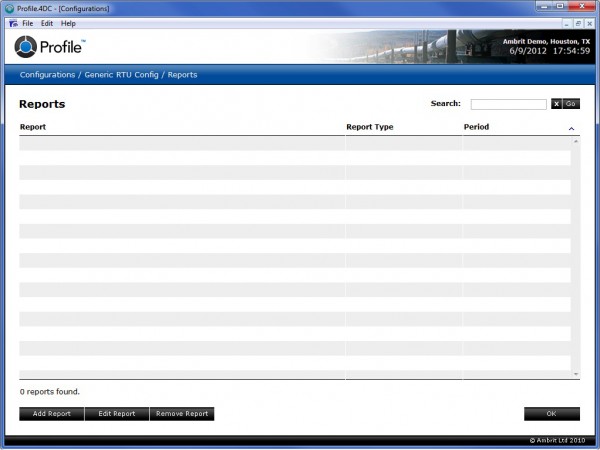Clear search with the X button
The height and width of the screenshot is (450, 600).
click(x=556, y=104)
